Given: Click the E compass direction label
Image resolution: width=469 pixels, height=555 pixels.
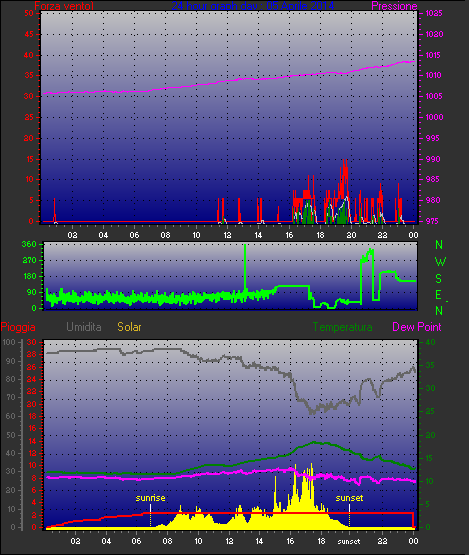Looking at the screenshot, I should (x=438, y=295).
